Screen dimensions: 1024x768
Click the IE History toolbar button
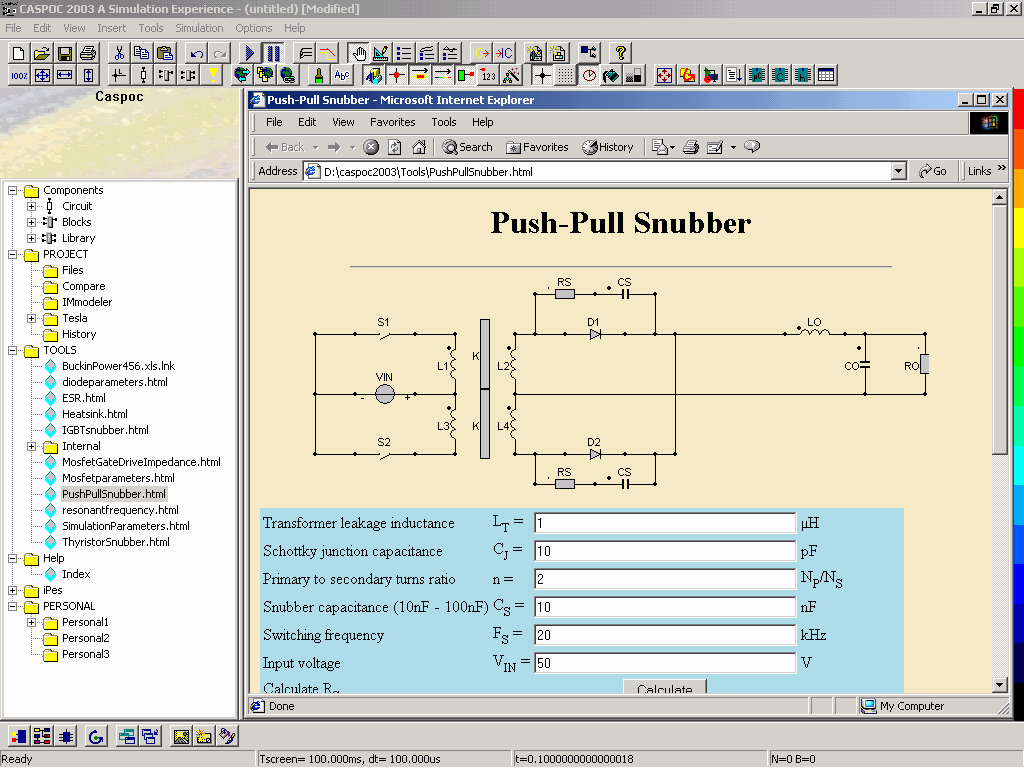coord(608,147)
